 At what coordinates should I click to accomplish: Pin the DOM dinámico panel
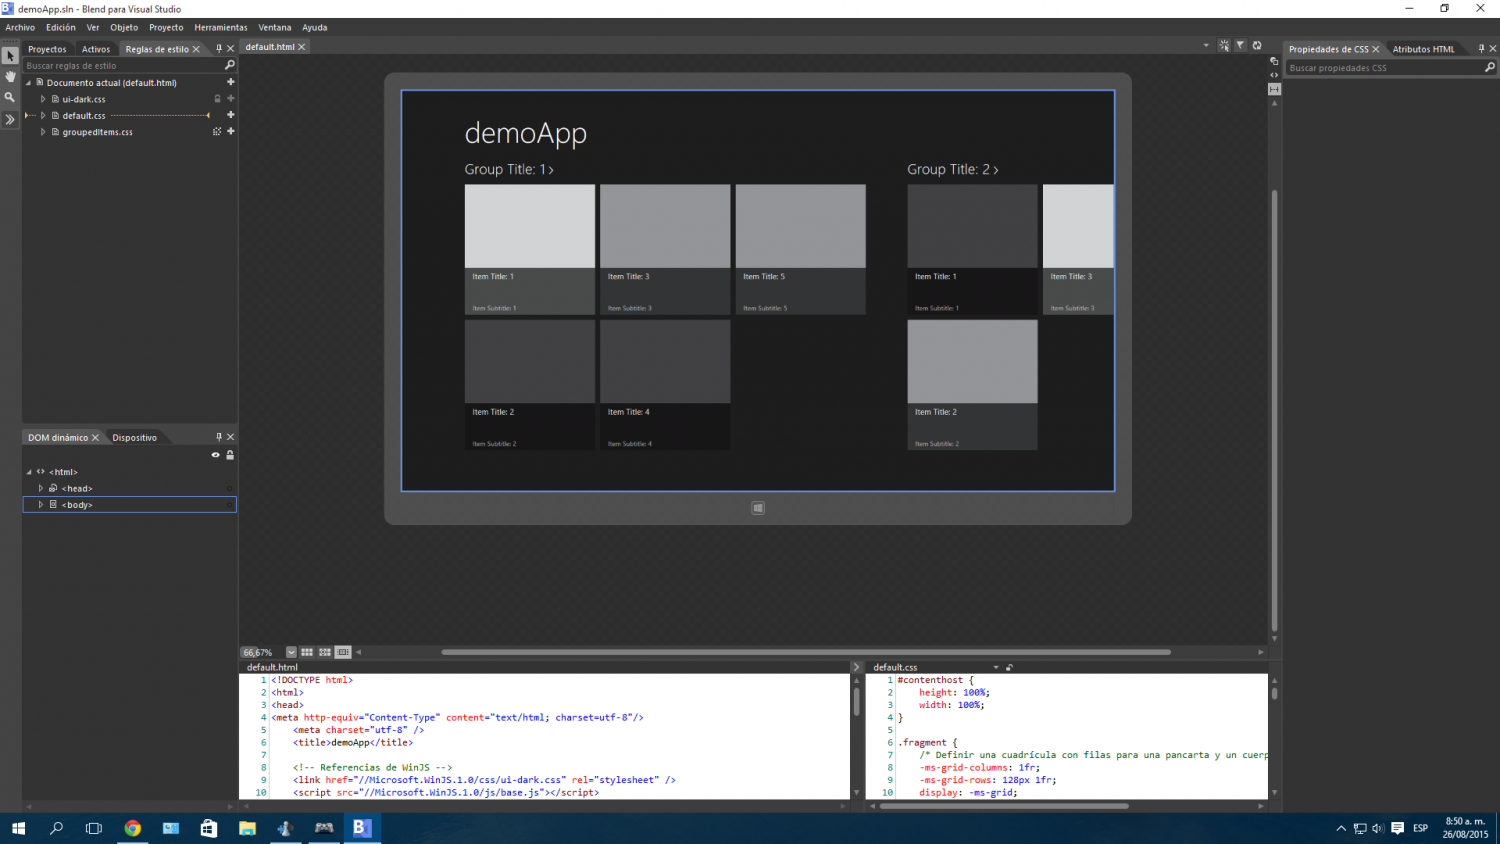click(219, 437)
